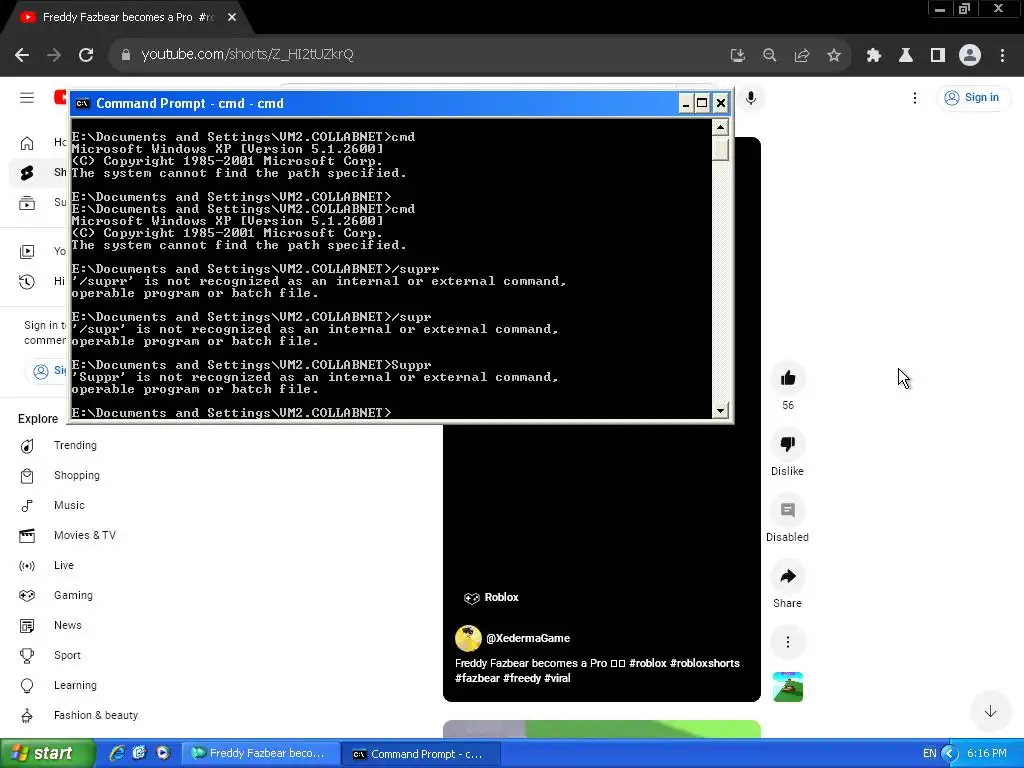Open Learning in Explore

pos(75,686)
